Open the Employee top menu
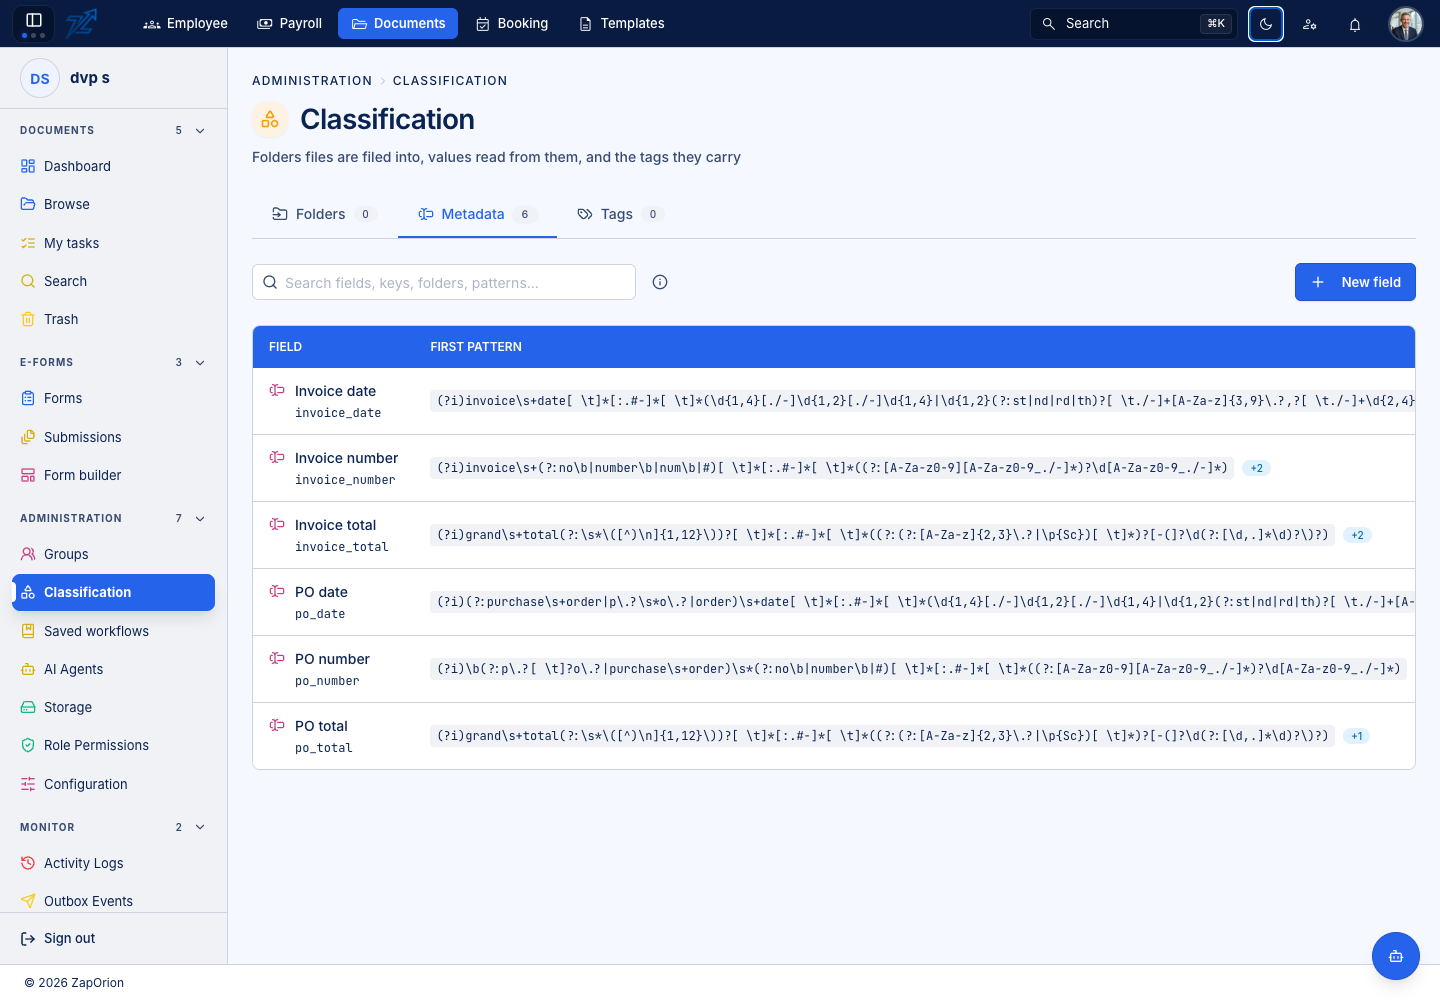The image size is (1440, 1000). [x=186, y=23]
